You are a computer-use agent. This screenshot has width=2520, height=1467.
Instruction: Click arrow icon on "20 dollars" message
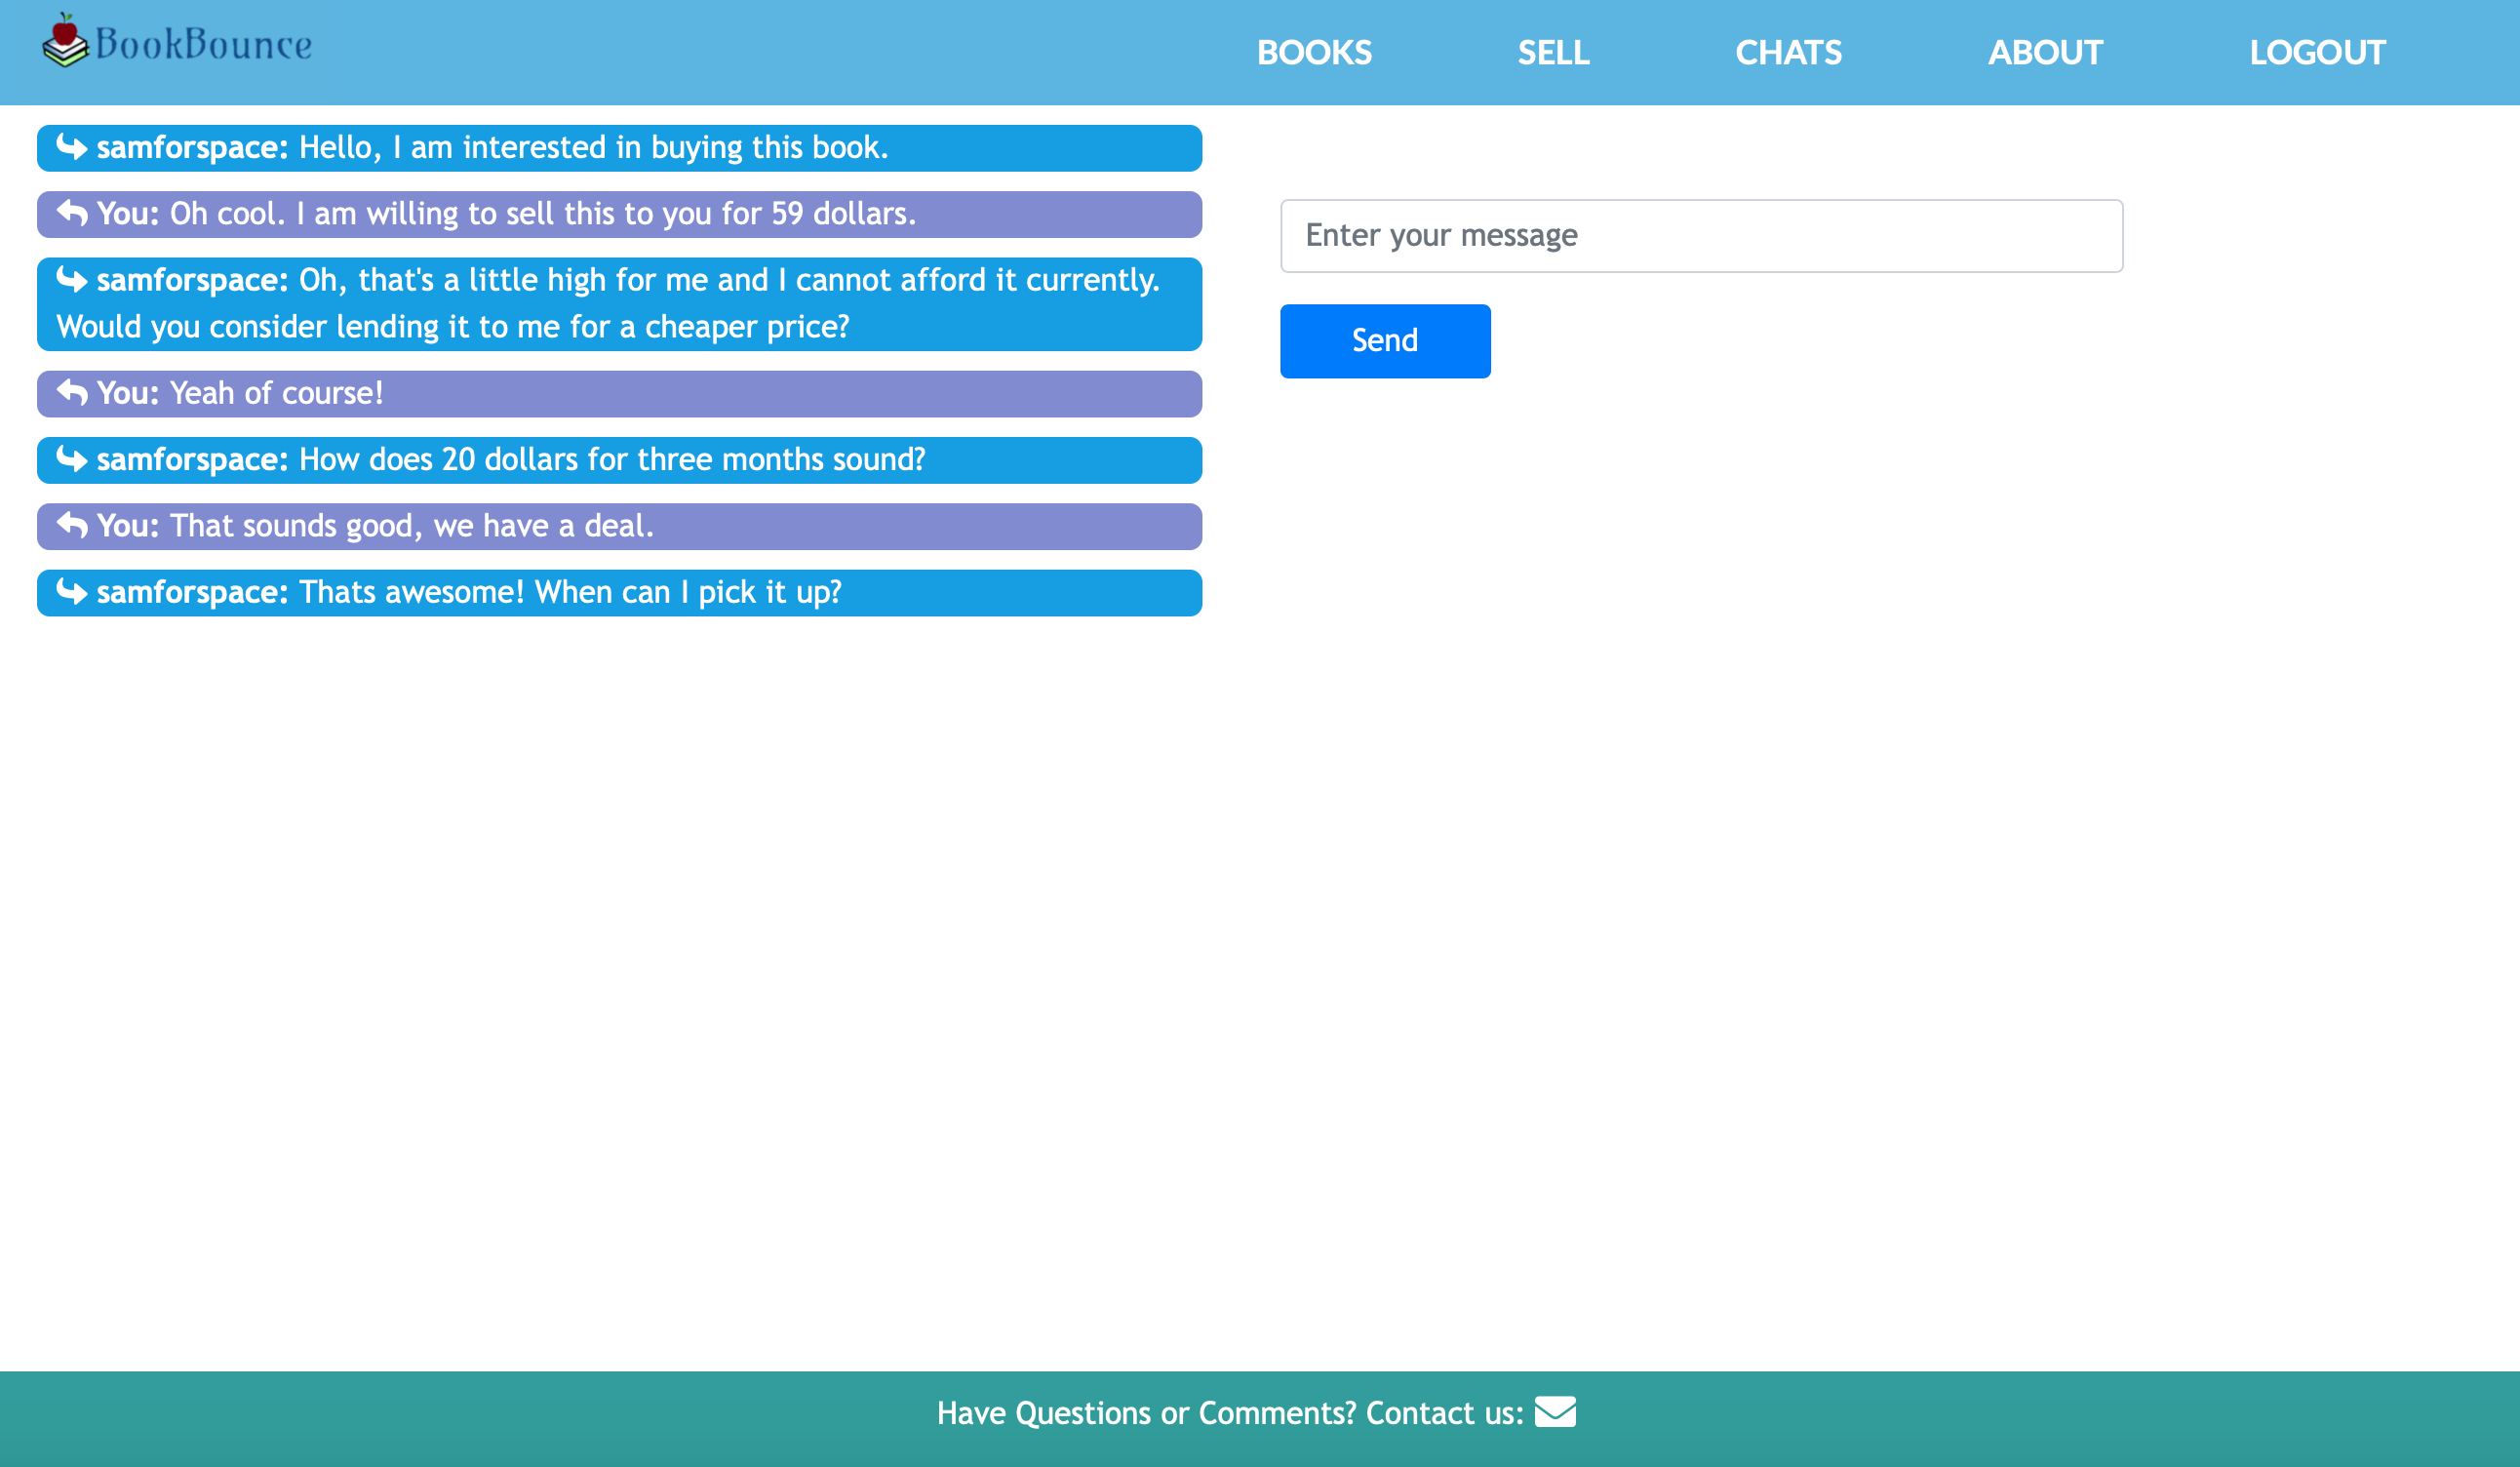pos(72,459)
